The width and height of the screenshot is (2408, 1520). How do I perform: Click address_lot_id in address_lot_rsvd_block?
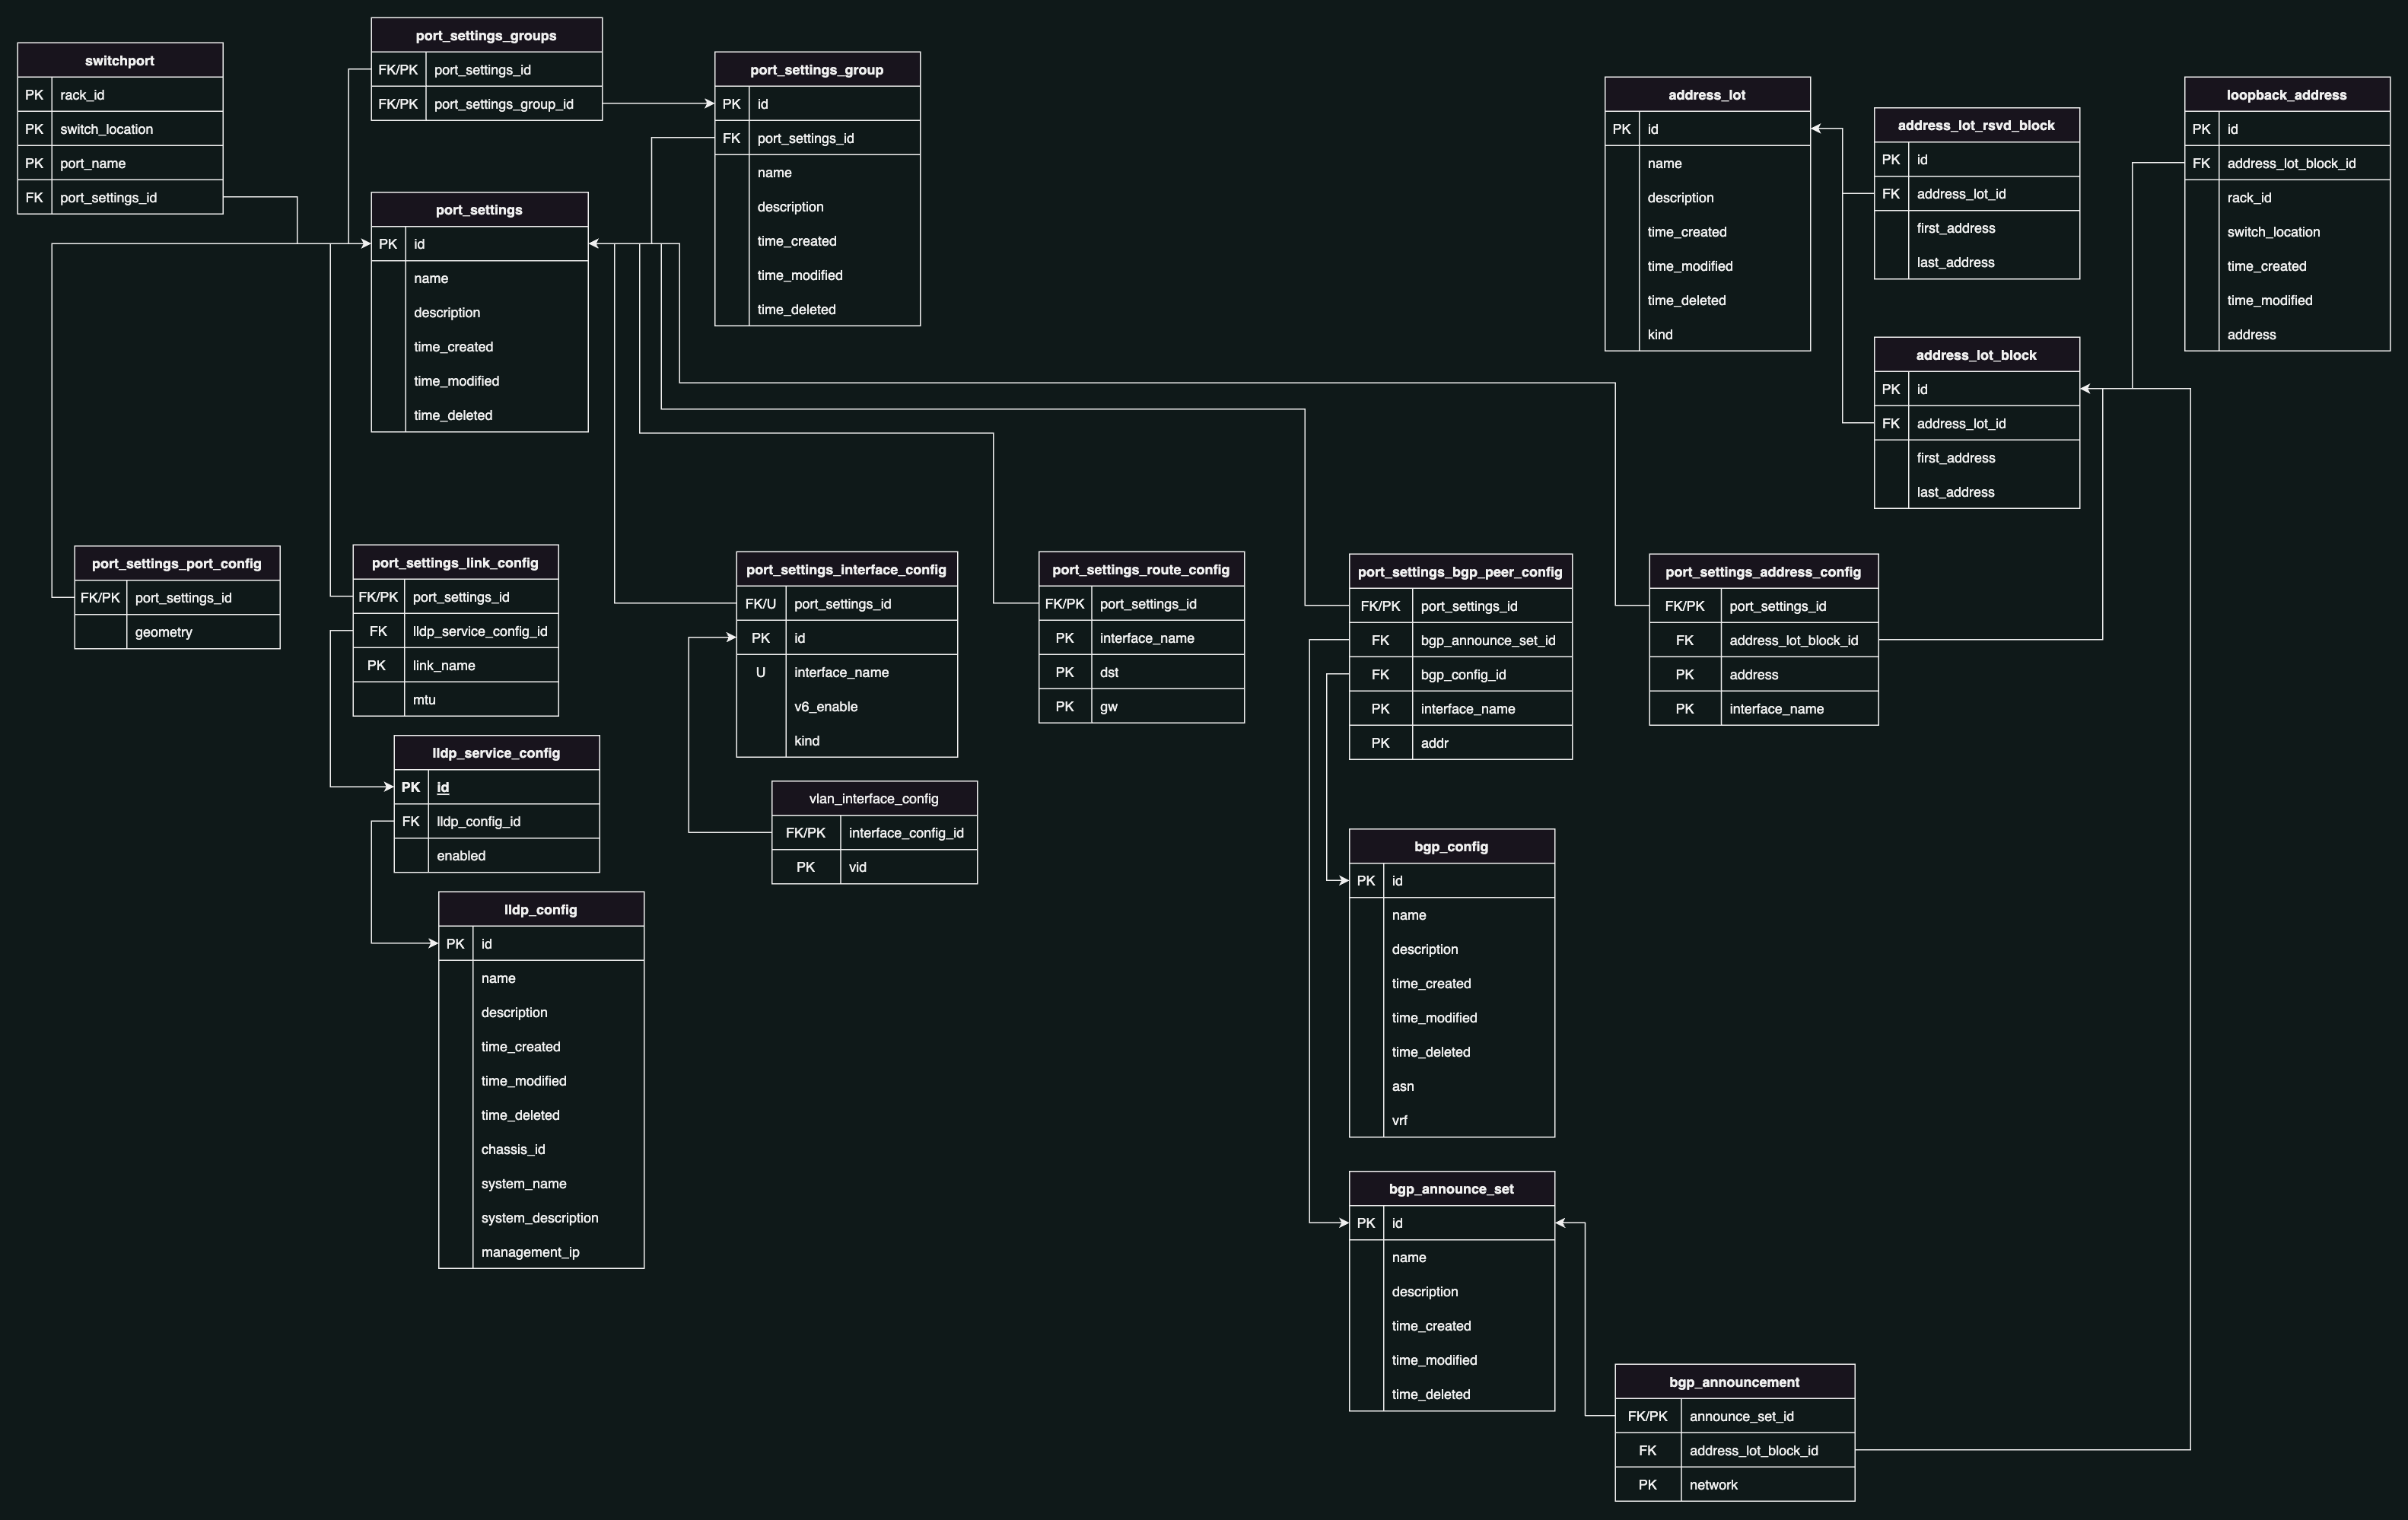point(1976,194)
